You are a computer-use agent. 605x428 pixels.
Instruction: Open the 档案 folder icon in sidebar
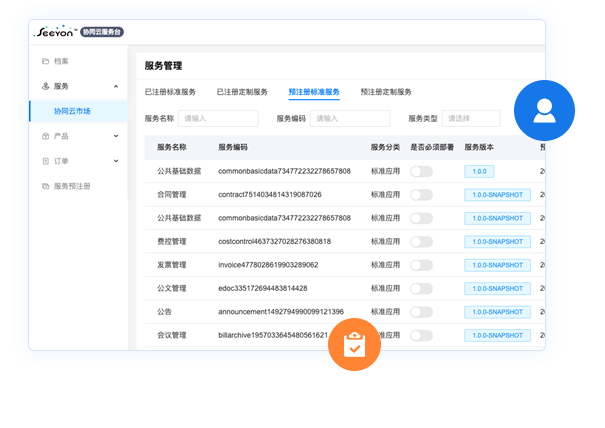coord(46,61)
